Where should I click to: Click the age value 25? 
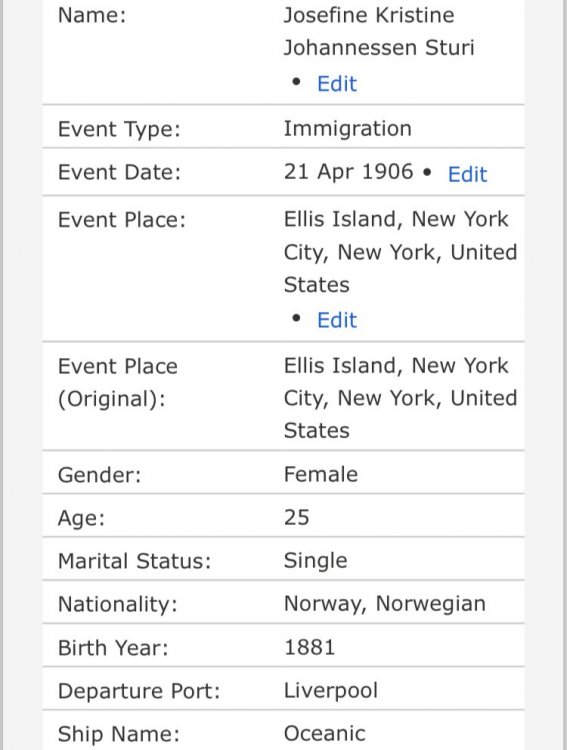click(x=297, y=518)
